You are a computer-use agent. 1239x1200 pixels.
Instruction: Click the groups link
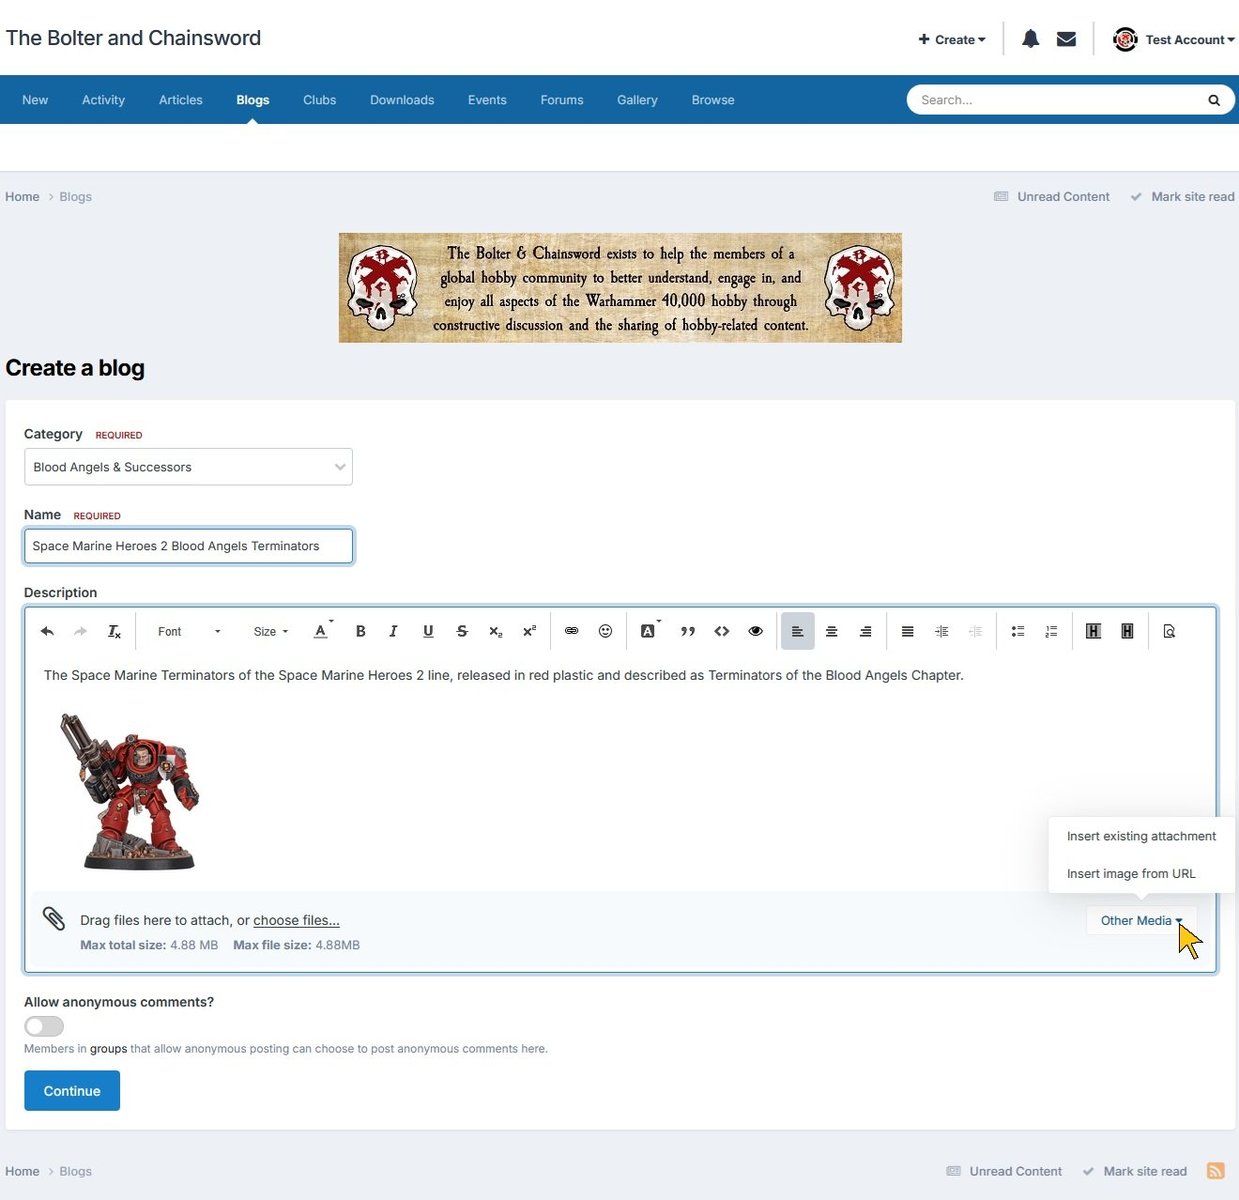point(109,1049)
